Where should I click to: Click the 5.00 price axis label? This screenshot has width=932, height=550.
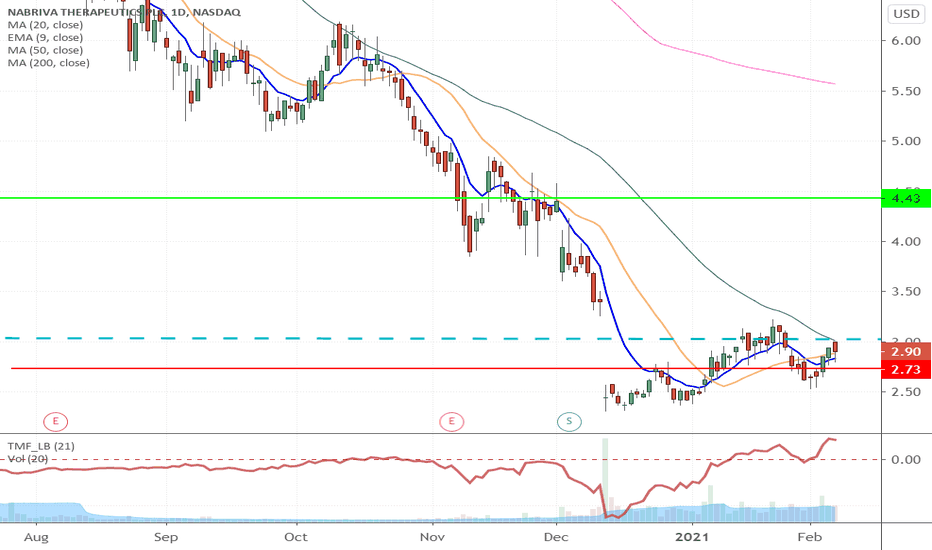tap(906, 141)
